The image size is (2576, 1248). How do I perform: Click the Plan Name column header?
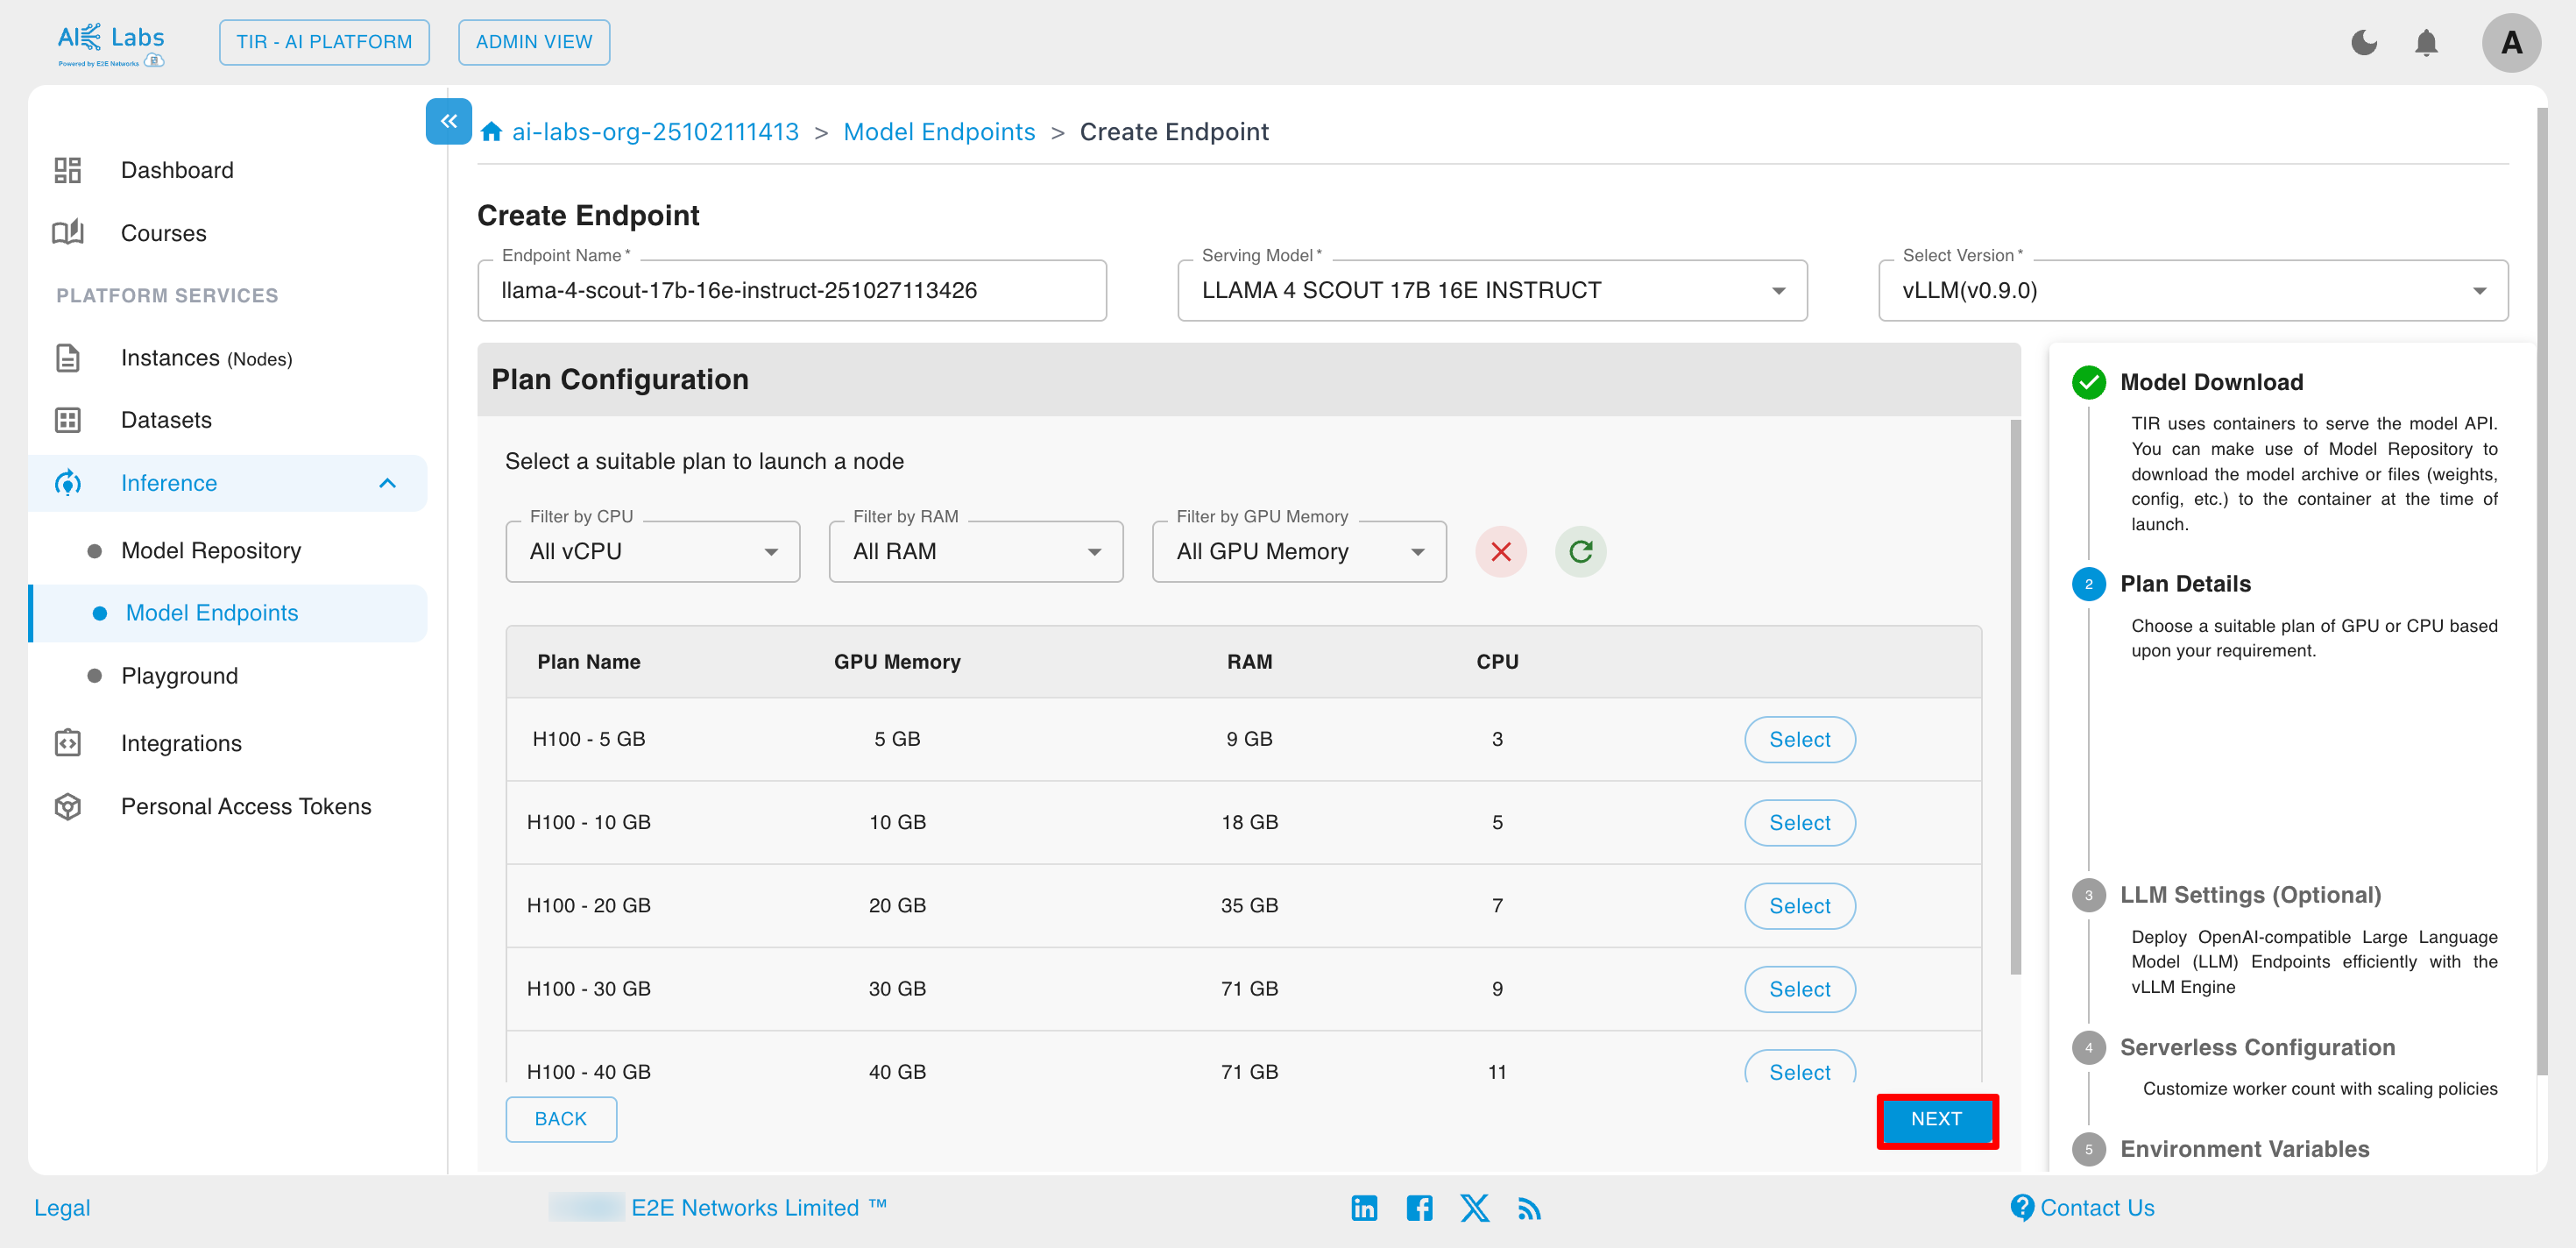tap(589, 662)
